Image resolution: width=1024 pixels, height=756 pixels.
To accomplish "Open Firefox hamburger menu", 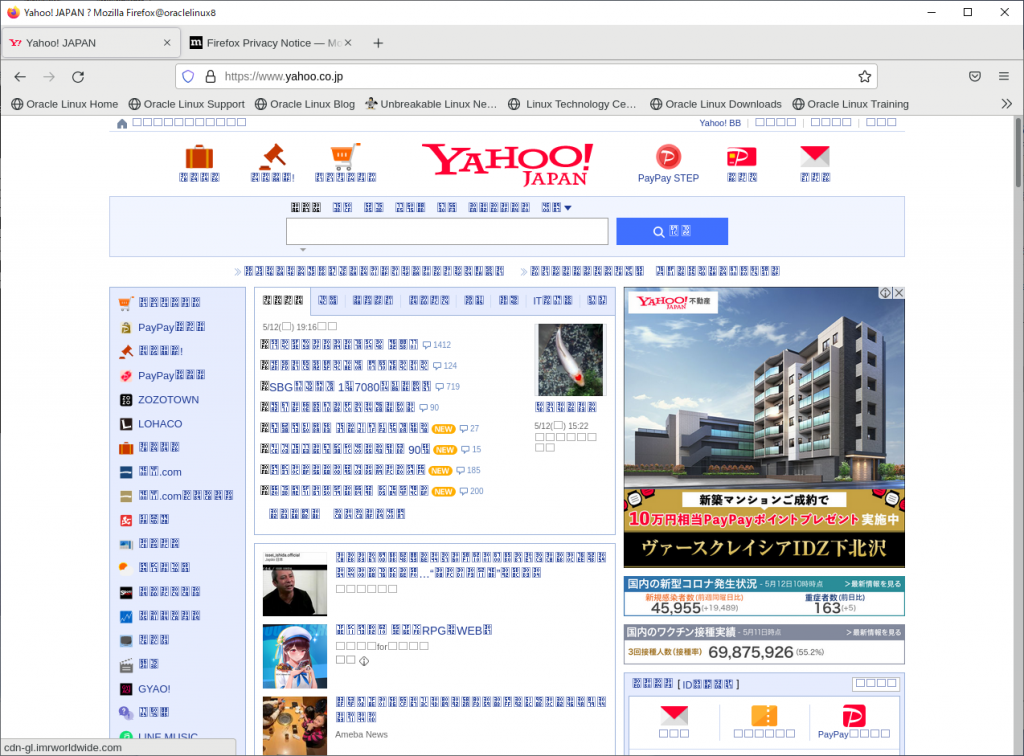I will tap(1004, 76).
